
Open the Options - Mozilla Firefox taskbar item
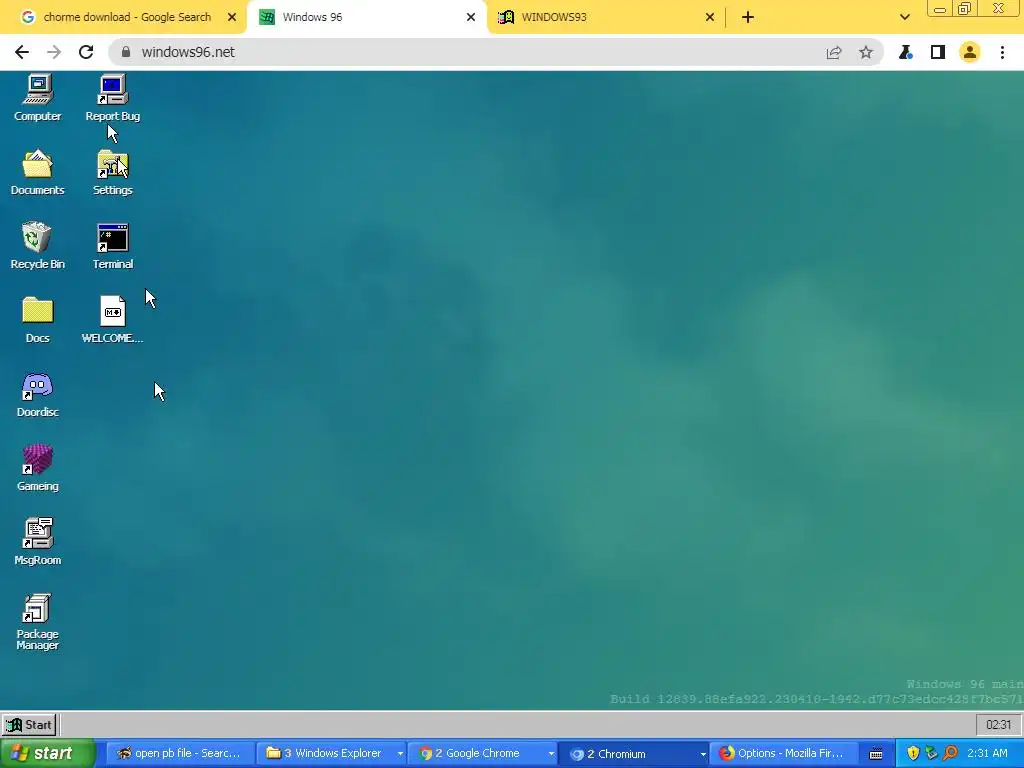[785, 754]
